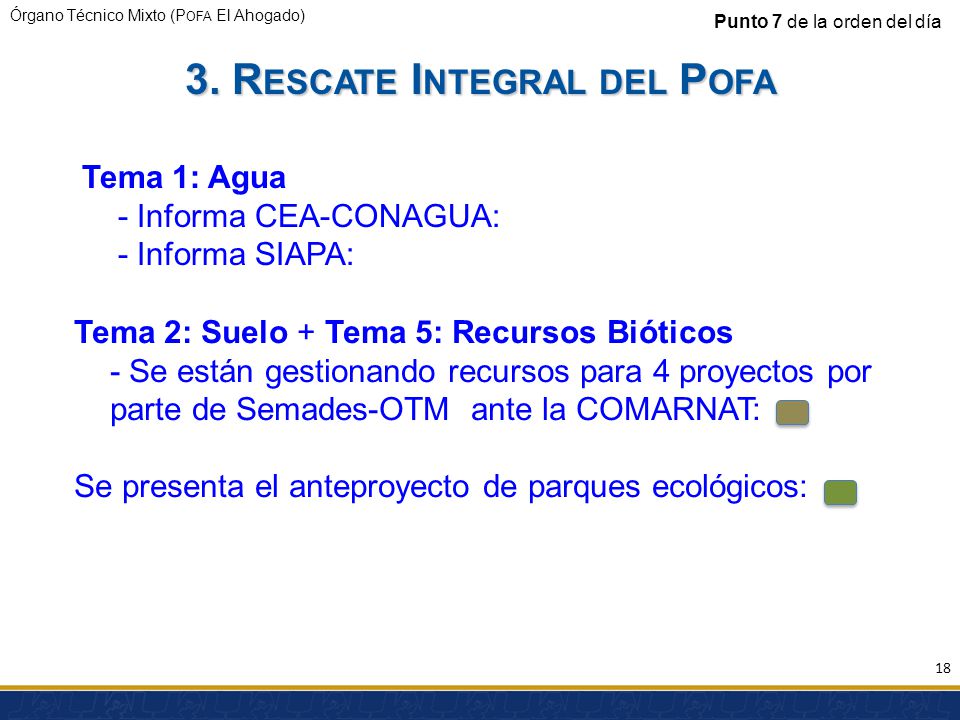Image resolution: width=960 pixels, height=720 pixels.
Task: Click the brown action button after COMARNAT
Action: [x=792, y=413]
